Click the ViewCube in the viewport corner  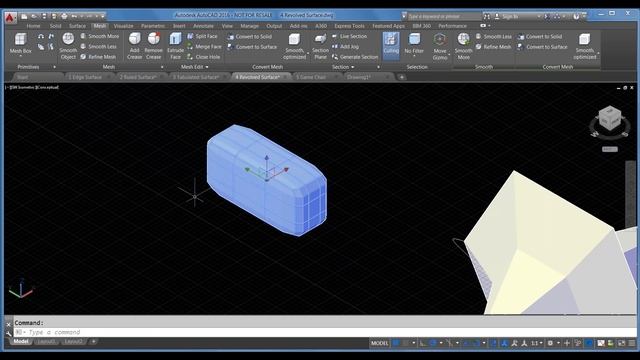coord(609,119)
